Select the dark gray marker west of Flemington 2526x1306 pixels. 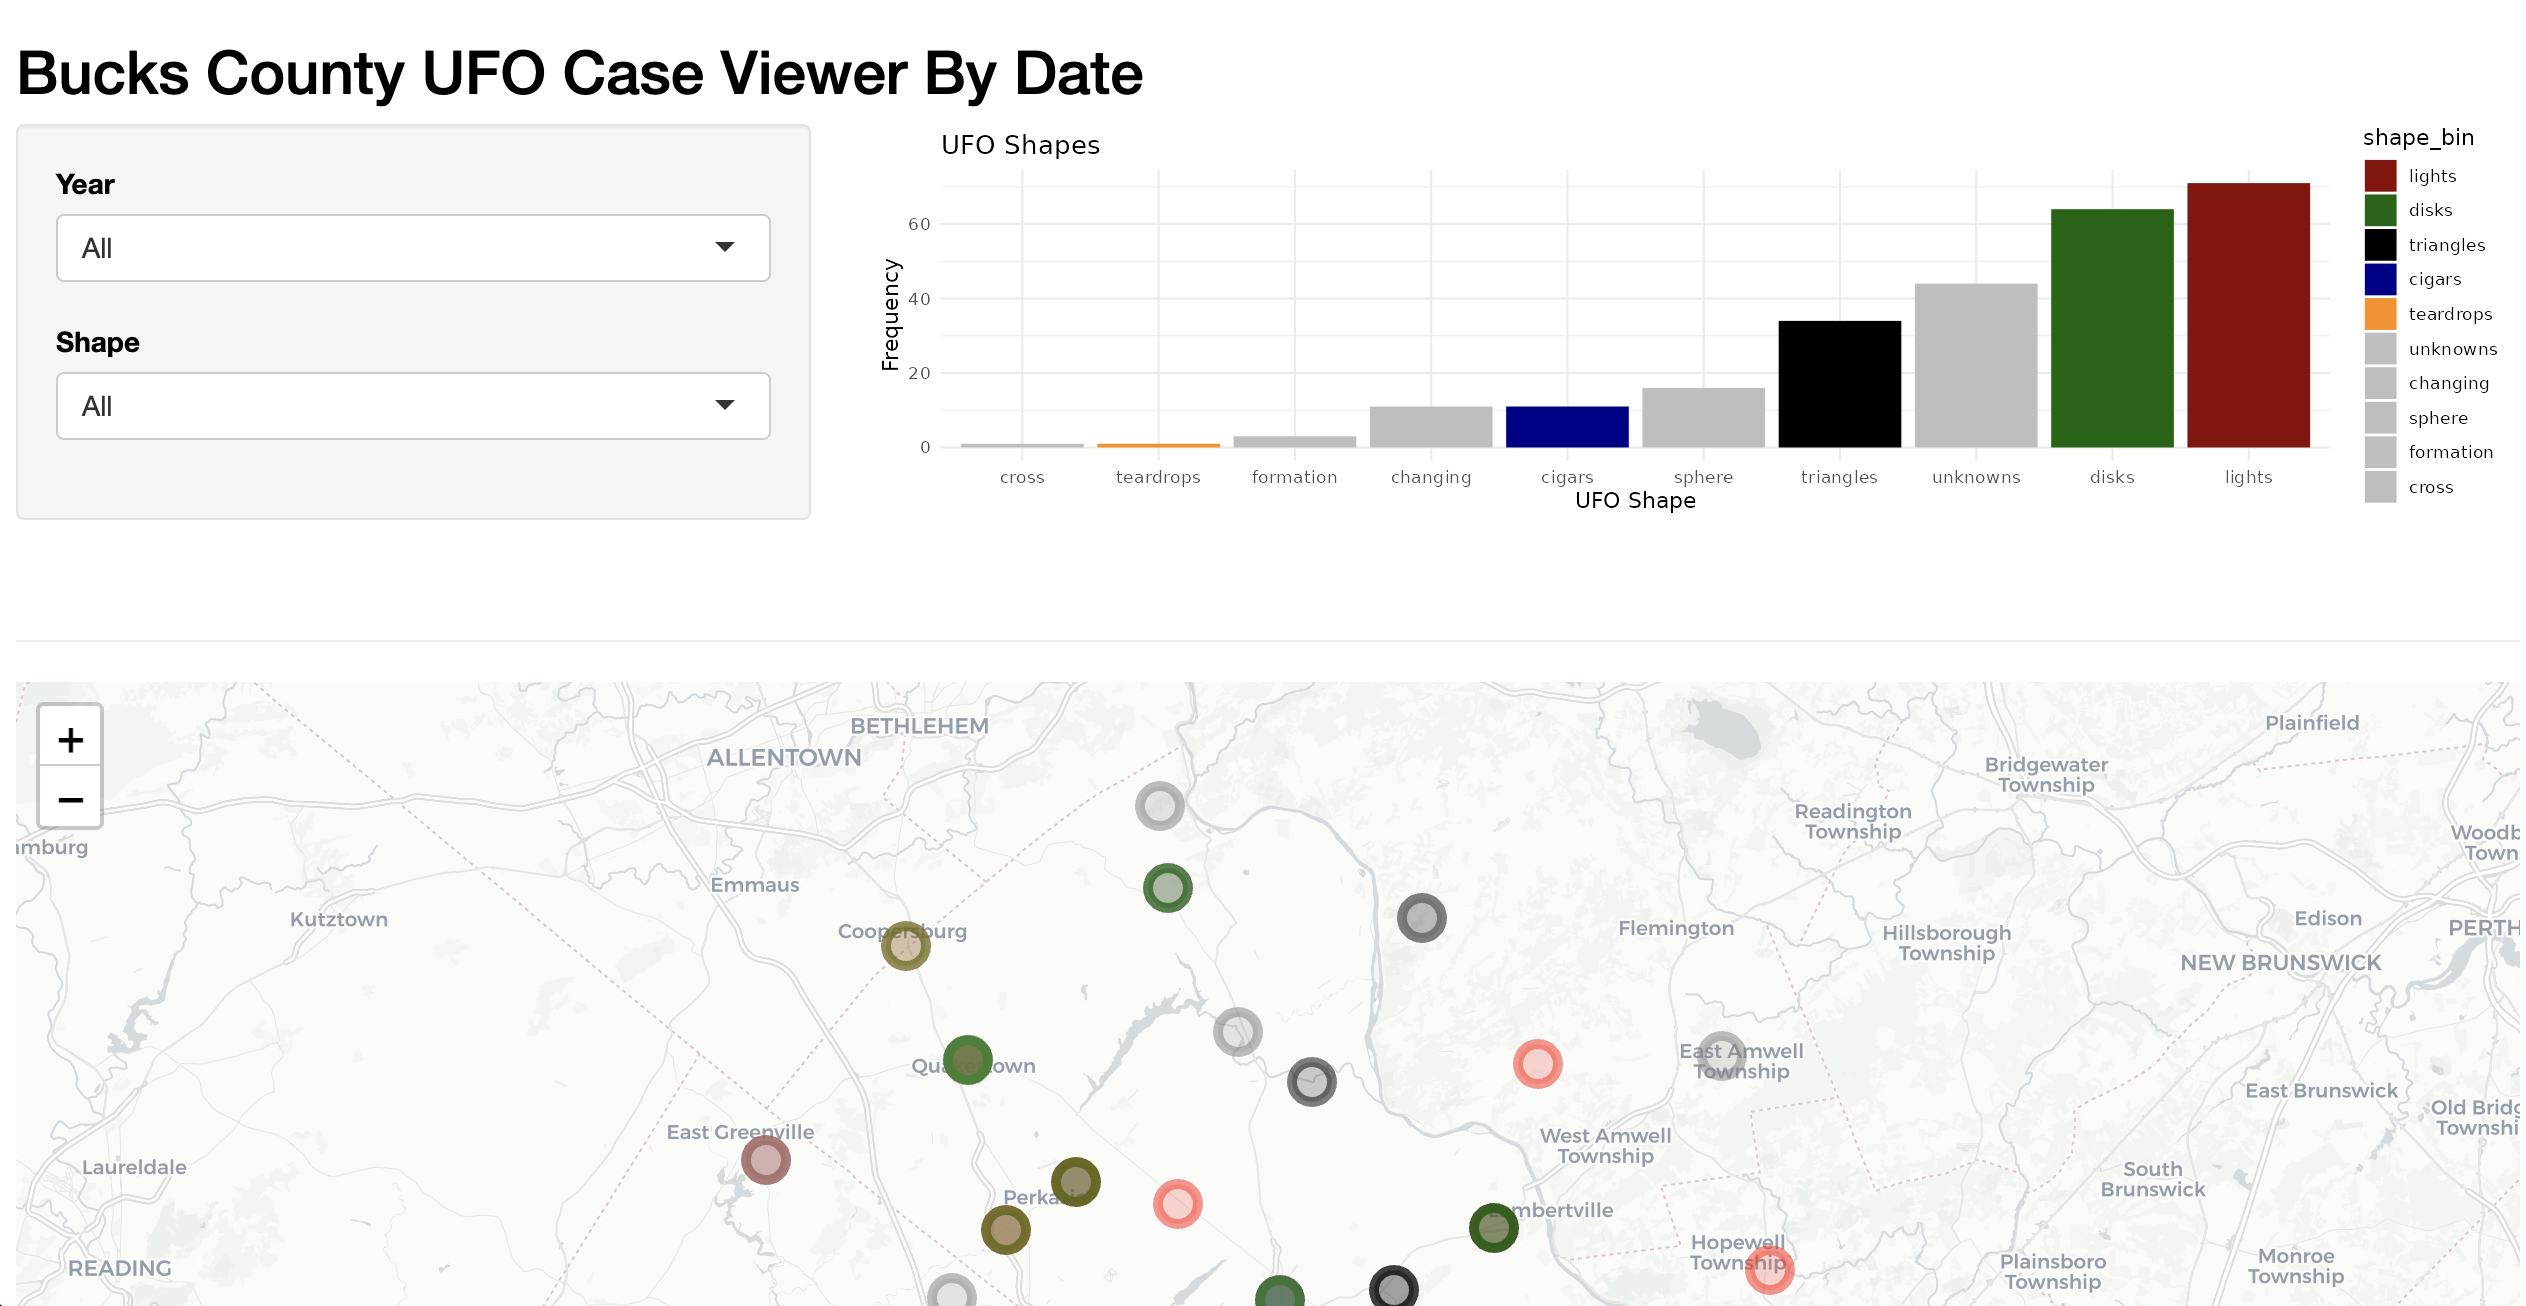(1422, 918)
